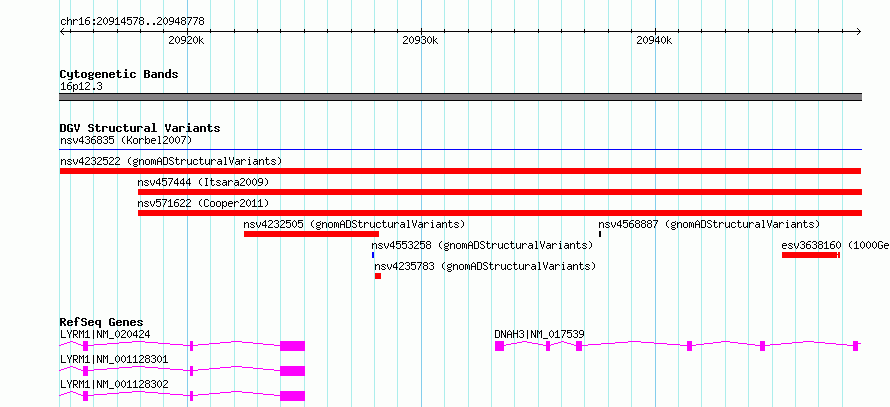Open the DNAH3|NM_017539 gene label
The height and width of the screenshot is (407, 890).
click(539, 334)
